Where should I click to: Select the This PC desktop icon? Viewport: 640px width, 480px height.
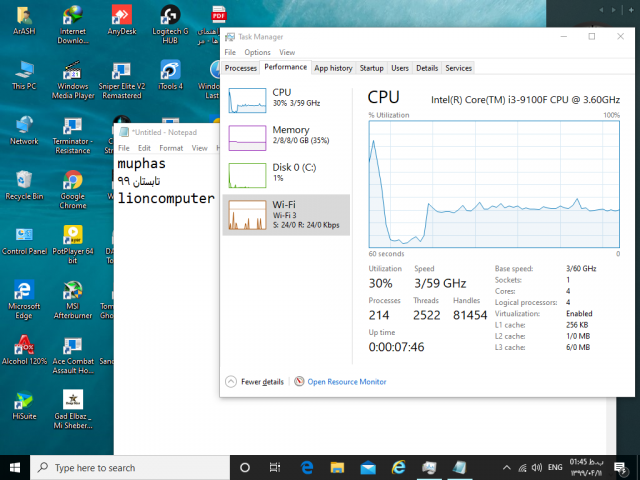24,76
